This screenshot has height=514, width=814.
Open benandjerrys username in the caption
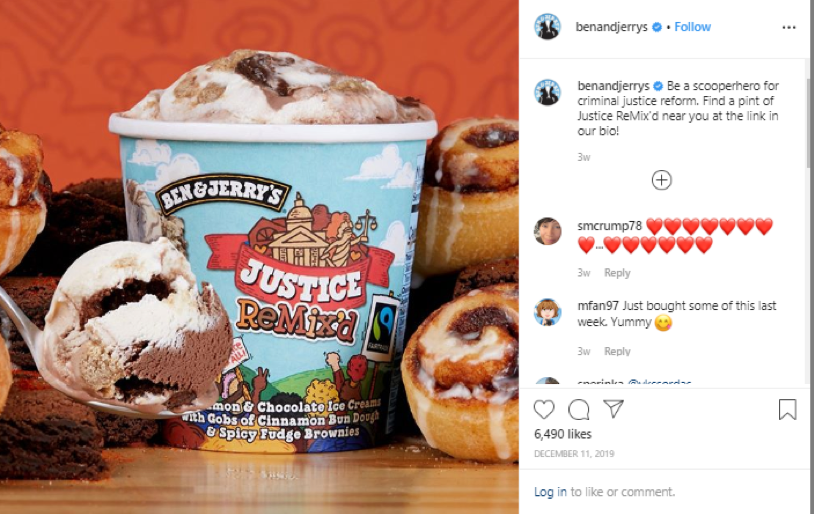click(613, 86)
